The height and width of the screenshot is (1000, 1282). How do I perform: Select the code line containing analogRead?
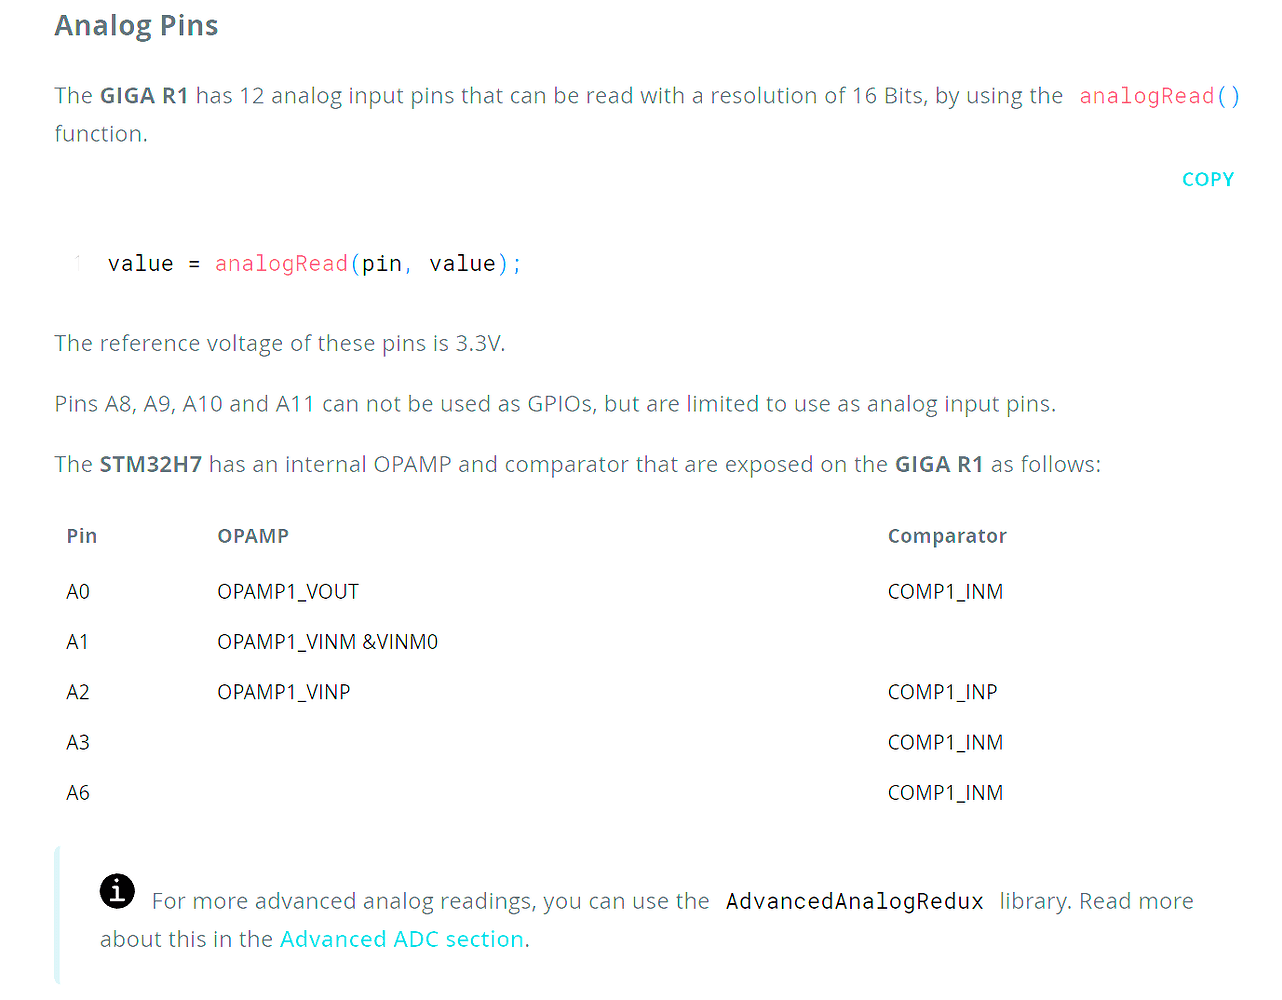click(313, 263)
